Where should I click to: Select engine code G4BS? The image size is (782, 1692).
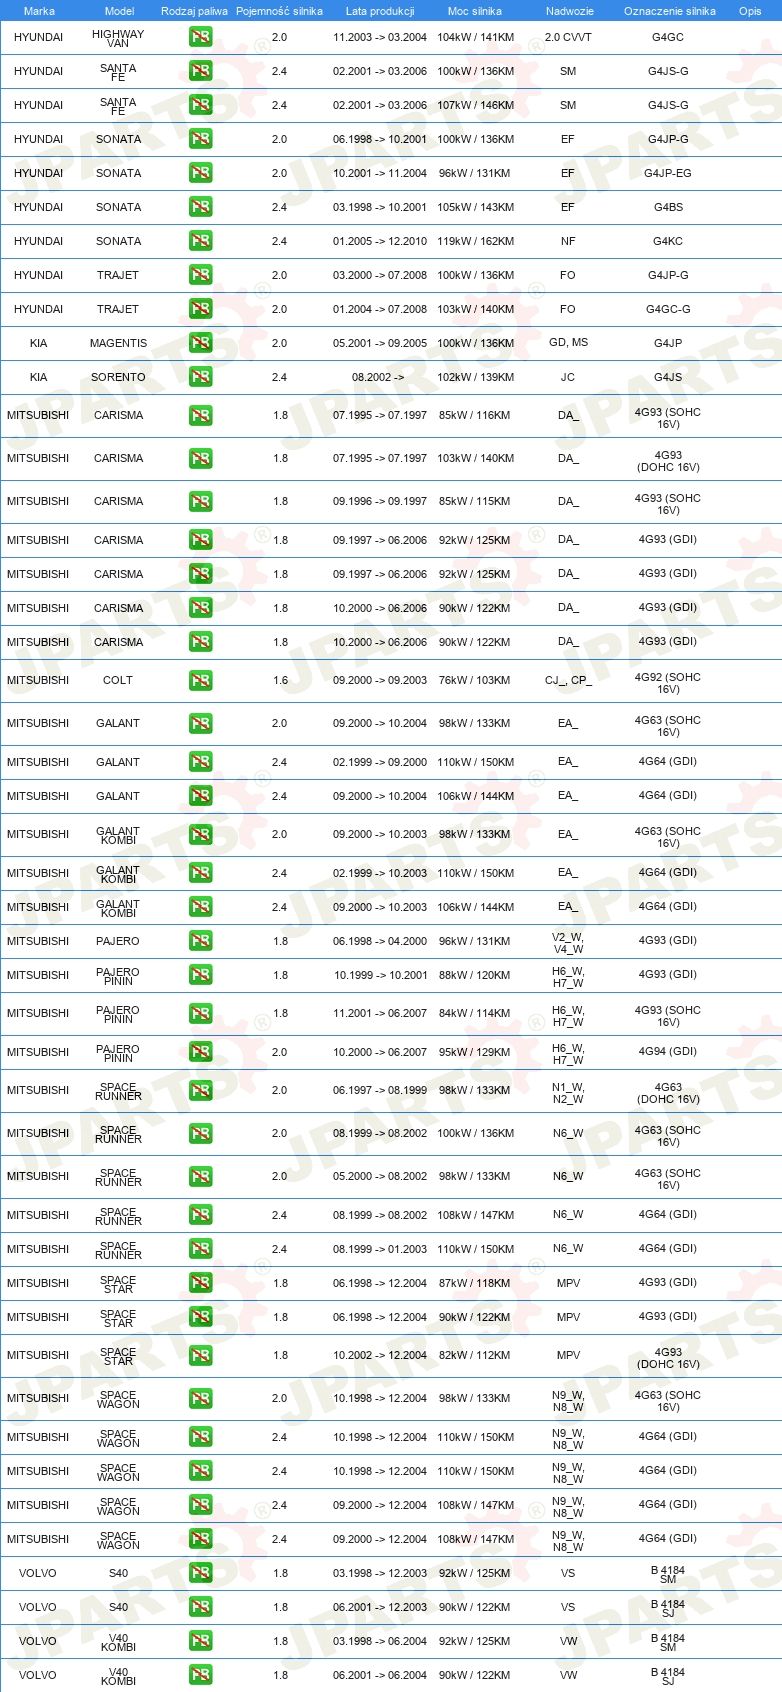[x=668, y=207]
